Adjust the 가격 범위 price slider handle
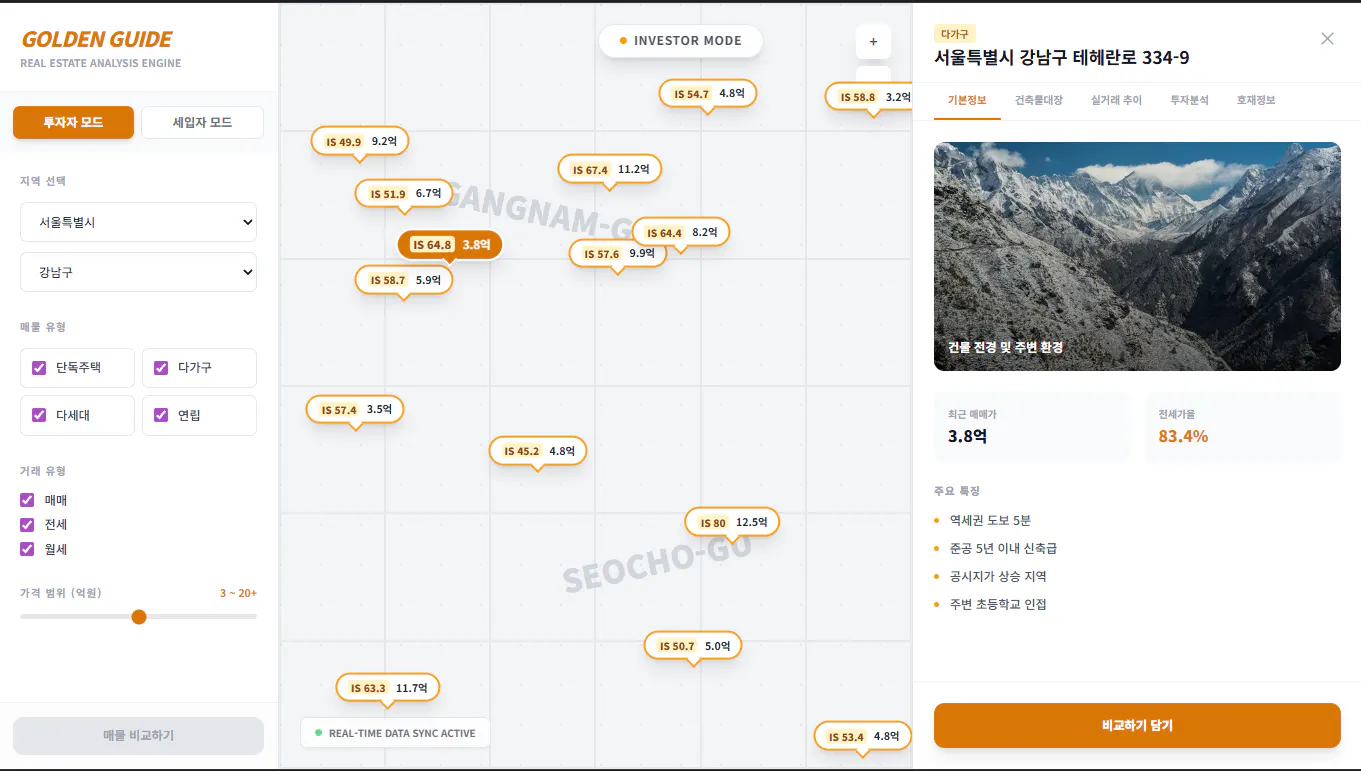The image size is (1361, 771). (139, 616)
